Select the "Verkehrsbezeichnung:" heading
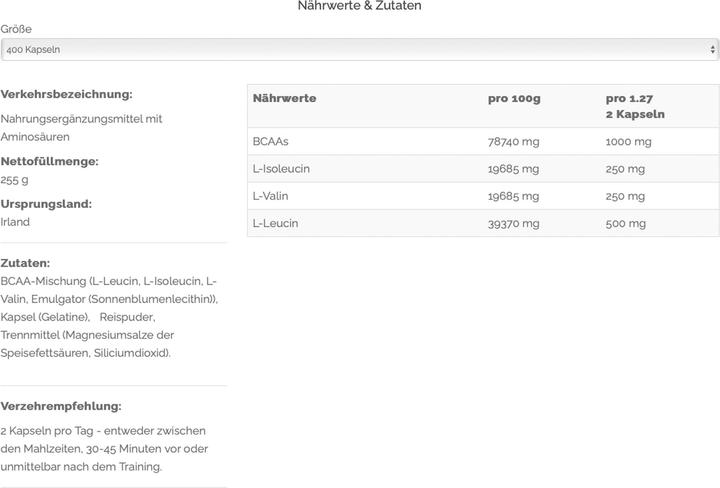This screenshot has width=720, height=488. pyautogui.click(x=66, y=94)
